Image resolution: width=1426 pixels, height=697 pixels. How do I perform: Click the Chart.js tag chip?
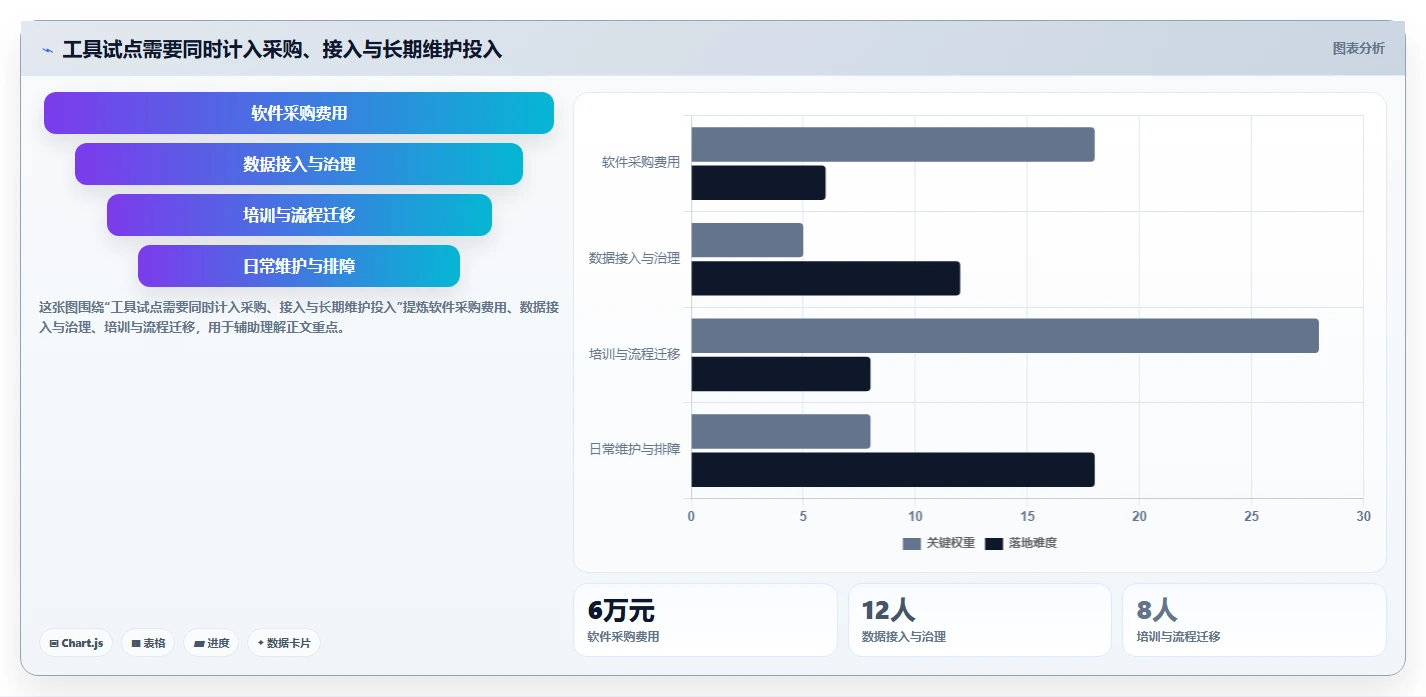pos(76,643)
